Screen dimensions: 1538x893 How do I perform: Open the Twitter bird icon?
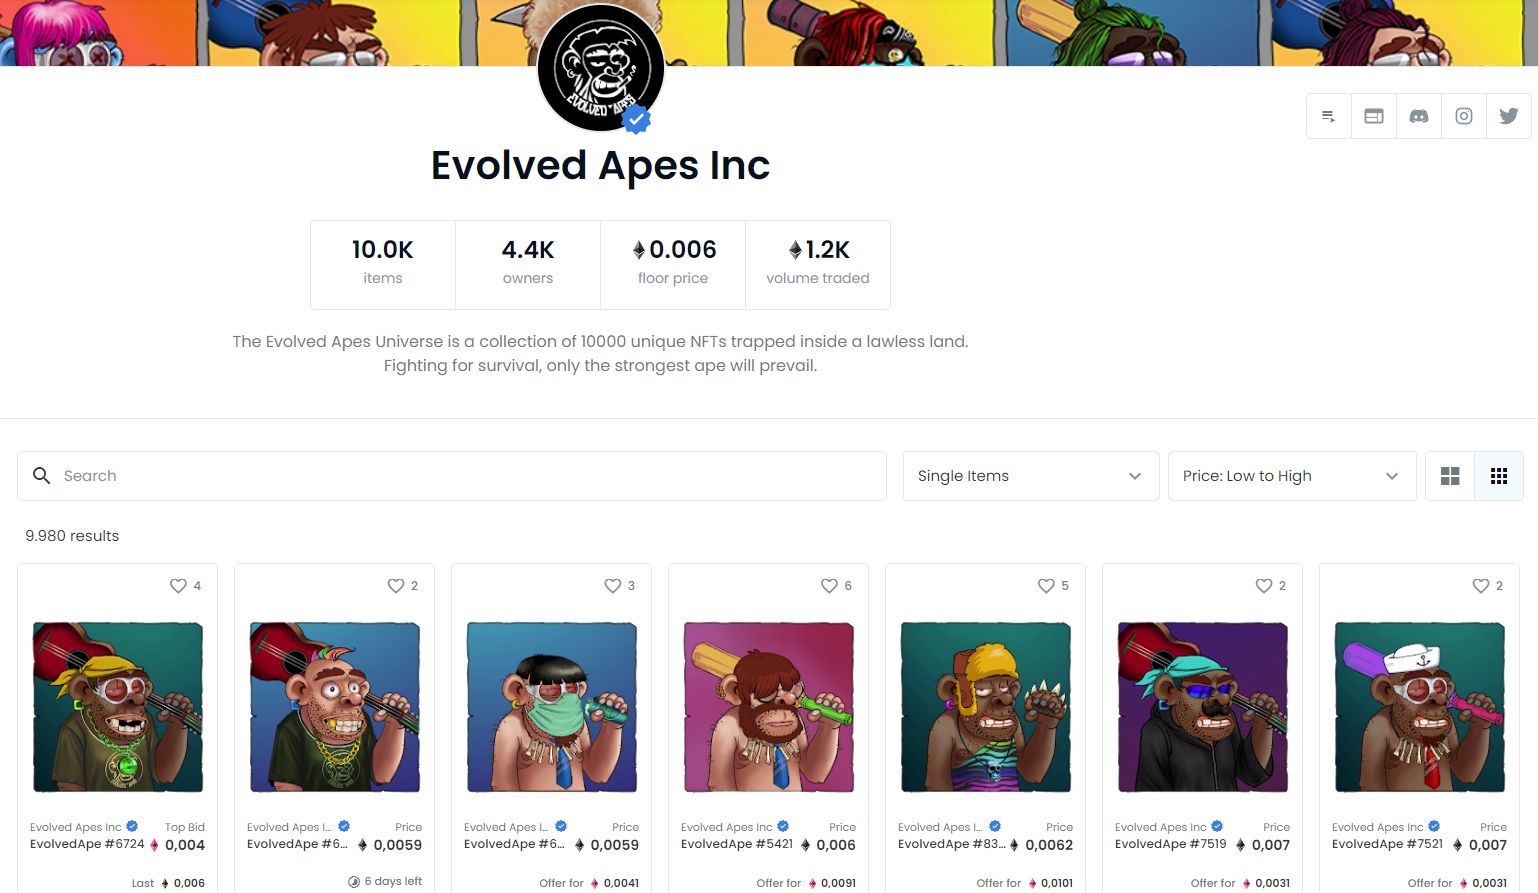1508,116
